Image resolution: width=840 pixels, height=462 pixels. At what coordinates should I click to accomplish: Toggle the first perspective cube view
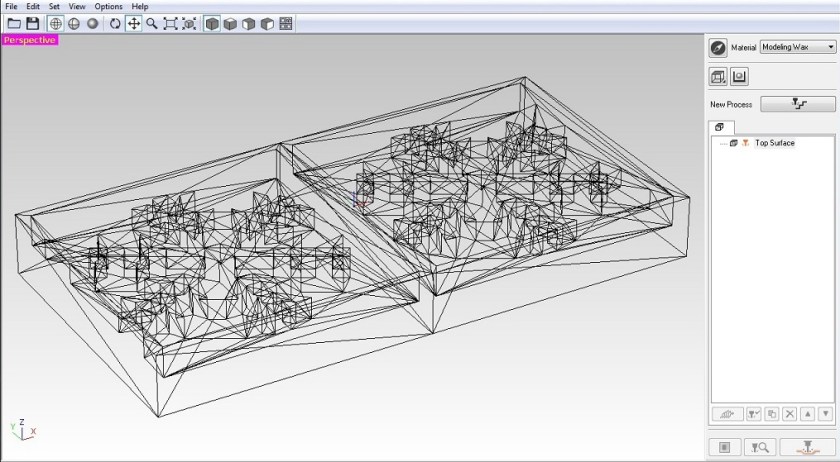(x=212, y=23)
